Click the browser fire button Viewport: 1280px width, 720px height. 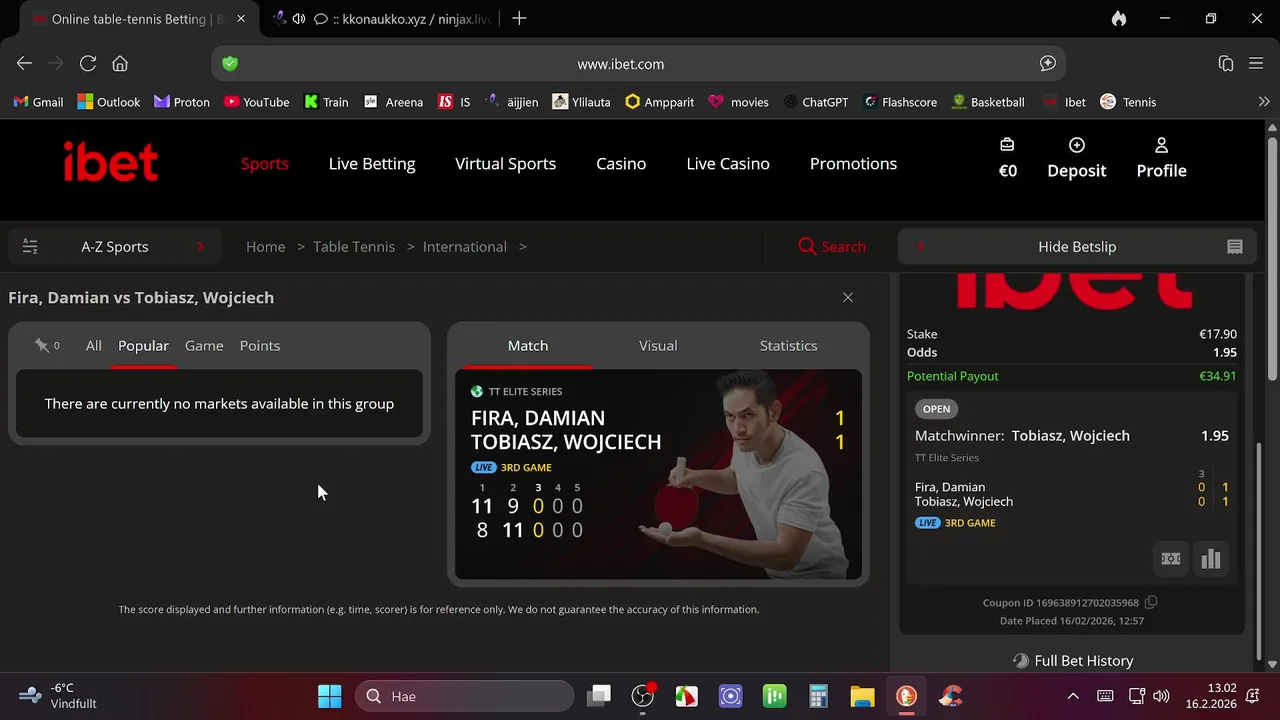[1119, 18]
